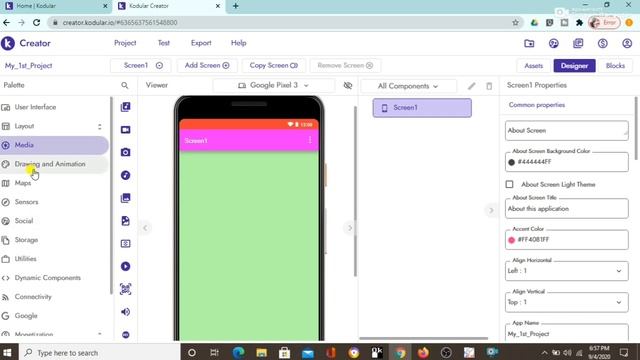Viewport: 640px width, 360px height.
Task: Open the Assets tab
Action: (533, 66)
